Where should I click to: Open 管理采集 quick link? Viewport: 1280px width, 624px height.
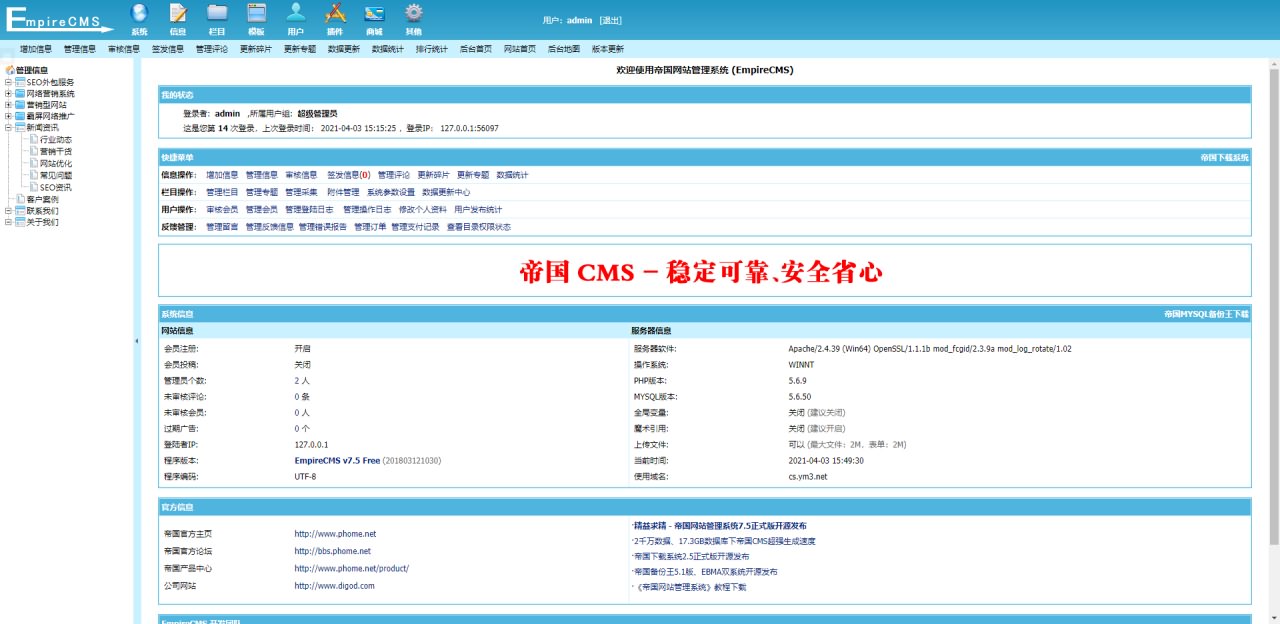(301, 192)
